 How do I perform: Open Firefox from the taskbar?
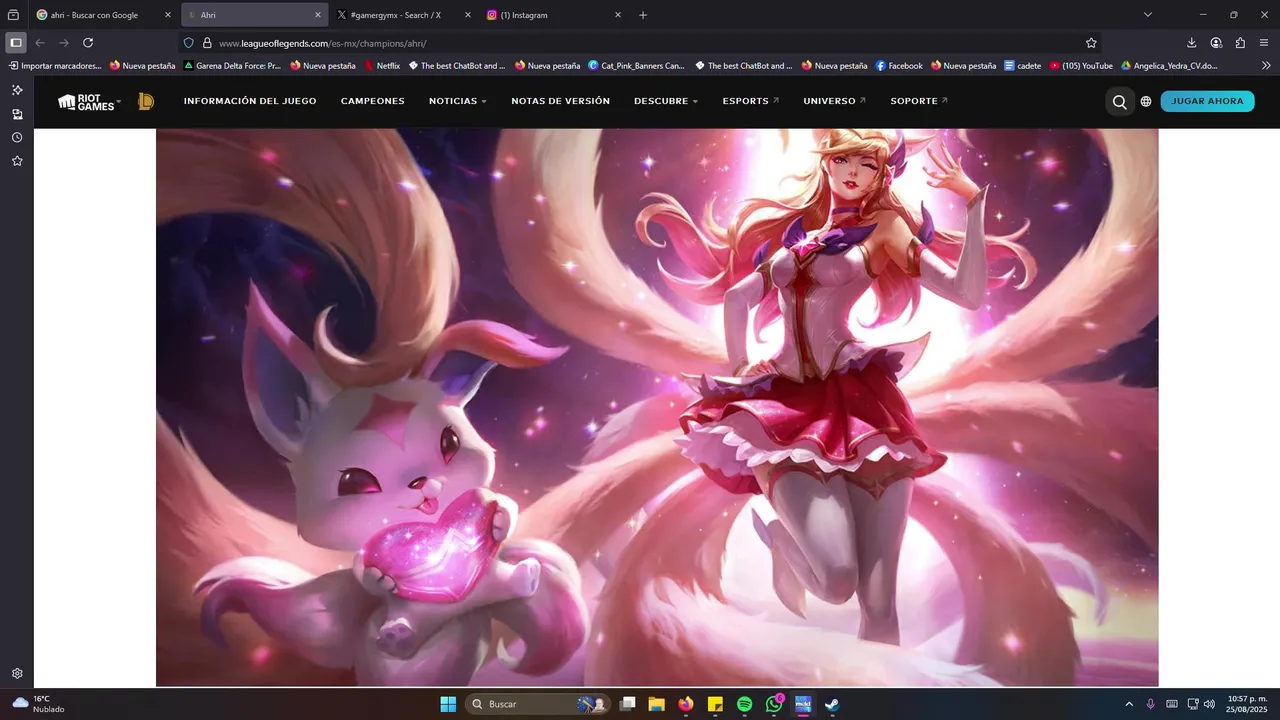click(x=685, y=704)
